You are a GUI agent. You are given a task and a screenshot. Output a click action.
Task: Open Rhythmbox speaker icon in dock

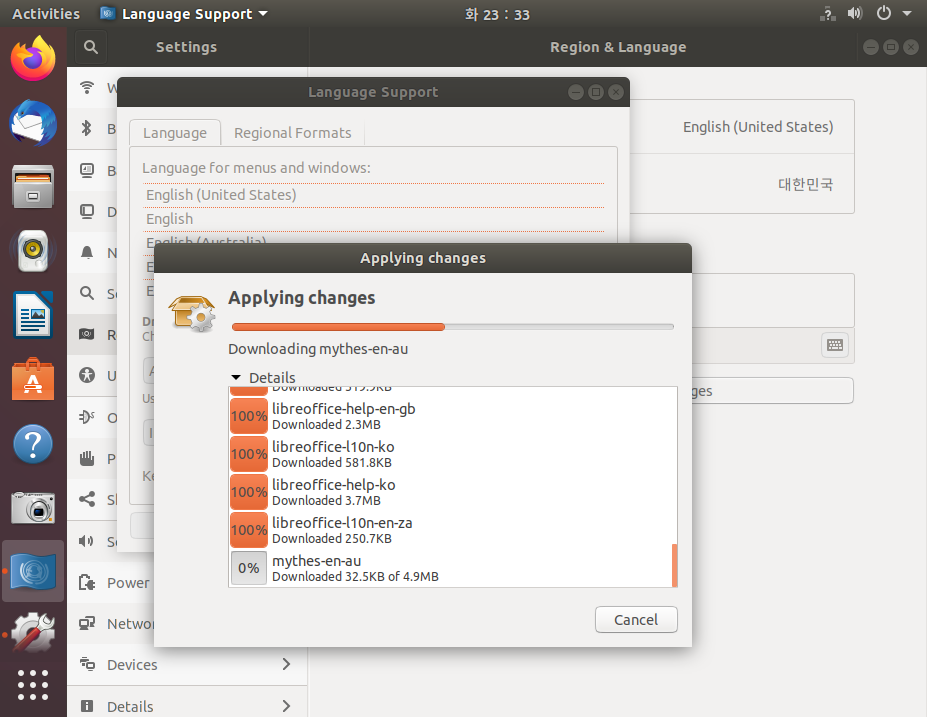(x=33, y=251)
